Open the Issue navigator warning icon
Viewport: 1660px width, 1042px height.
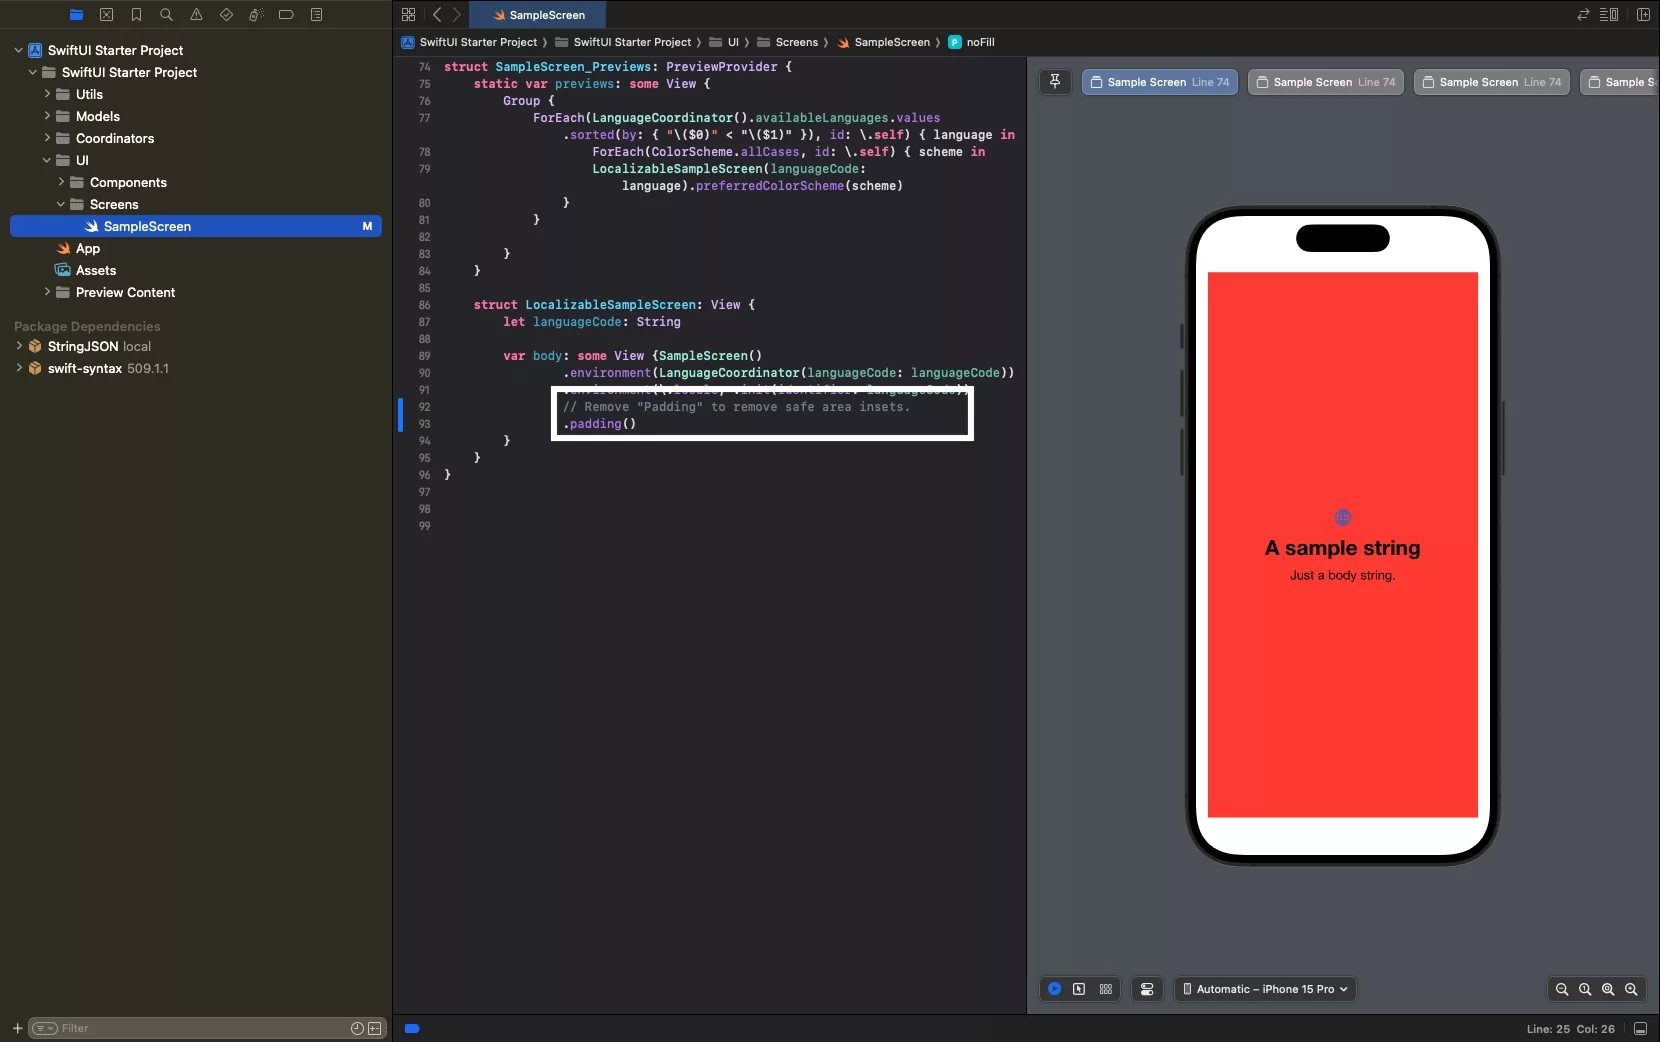click(x=196, y=15)
